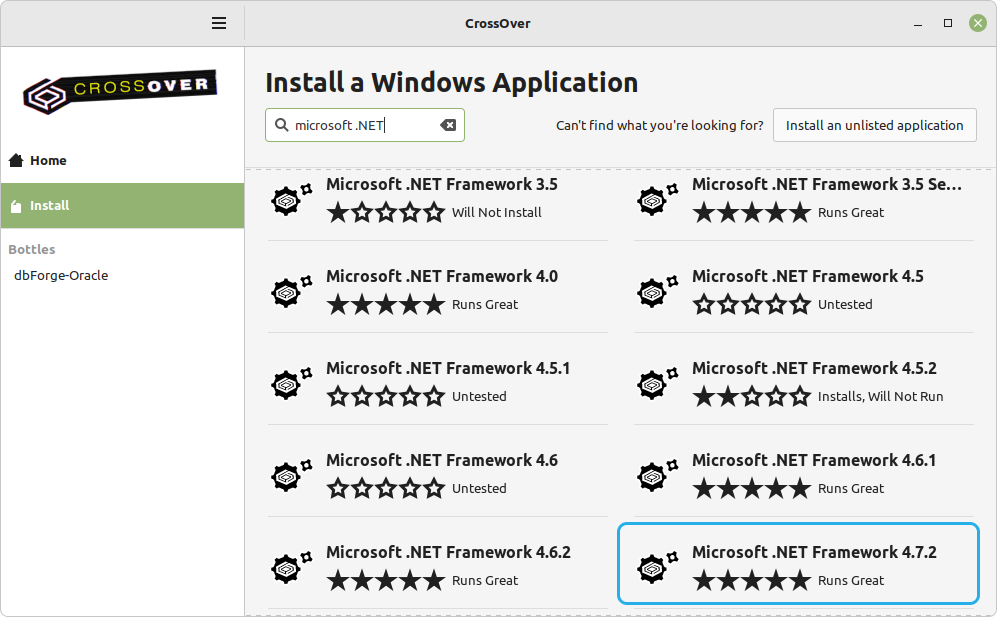Select Microsoft .NET Framework 4.6.2 title
This screenshot has height=617, width=997.
tap(448, 552)
